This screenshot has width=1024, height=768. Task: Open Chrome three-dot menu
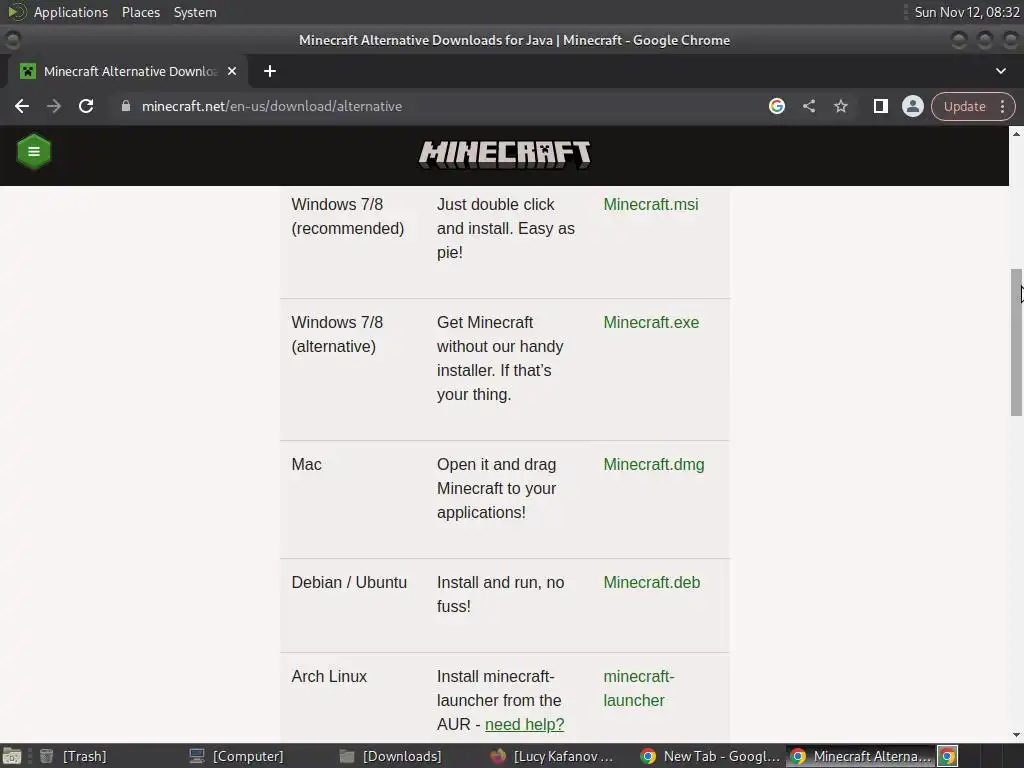click(x=1002, y=106)
